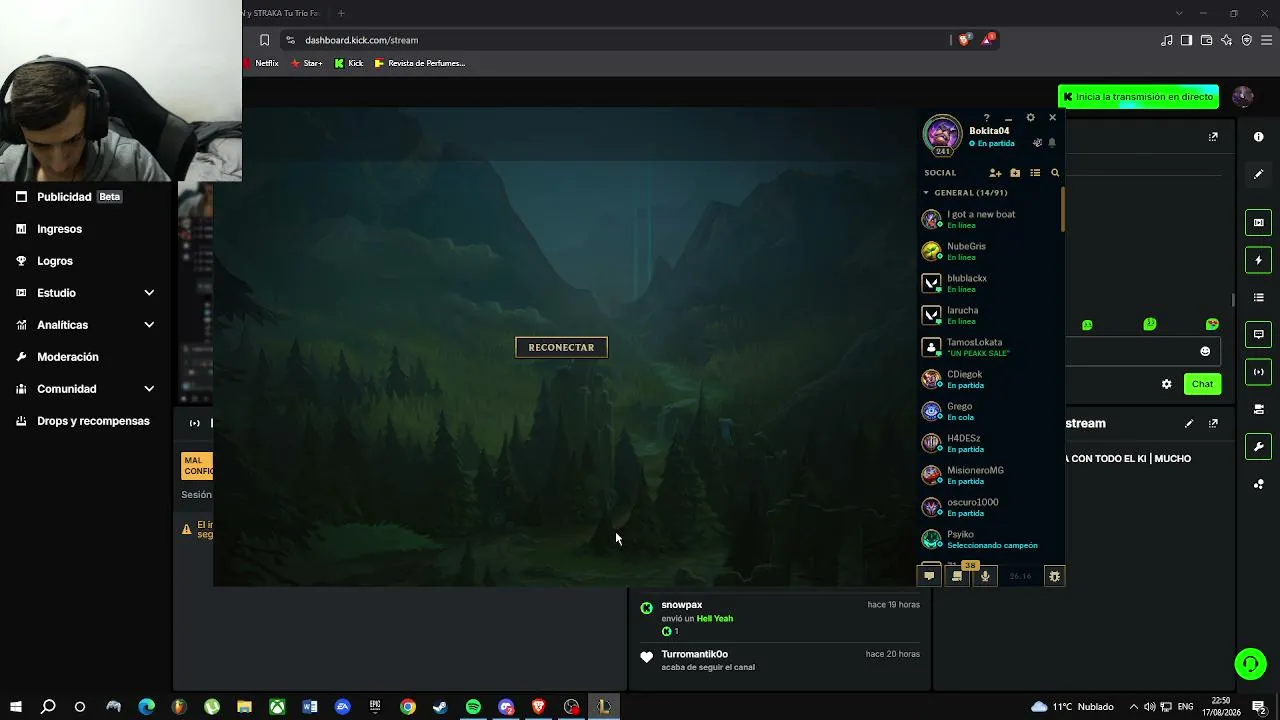Open the notifications bell next to Bokita04

pos(1052,143)
